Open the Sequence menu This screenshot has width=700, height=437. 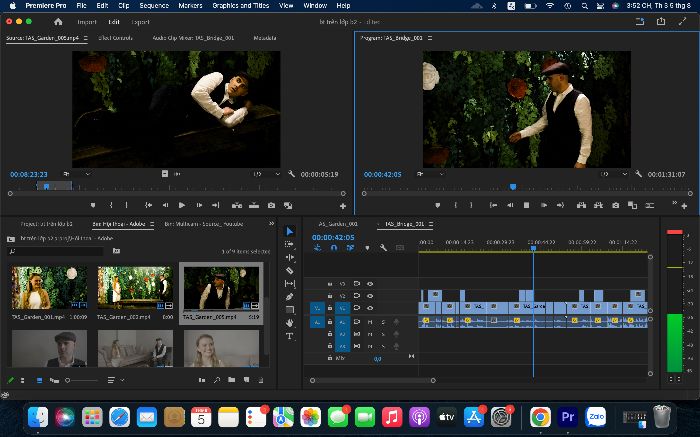click(x=154, y=5)
